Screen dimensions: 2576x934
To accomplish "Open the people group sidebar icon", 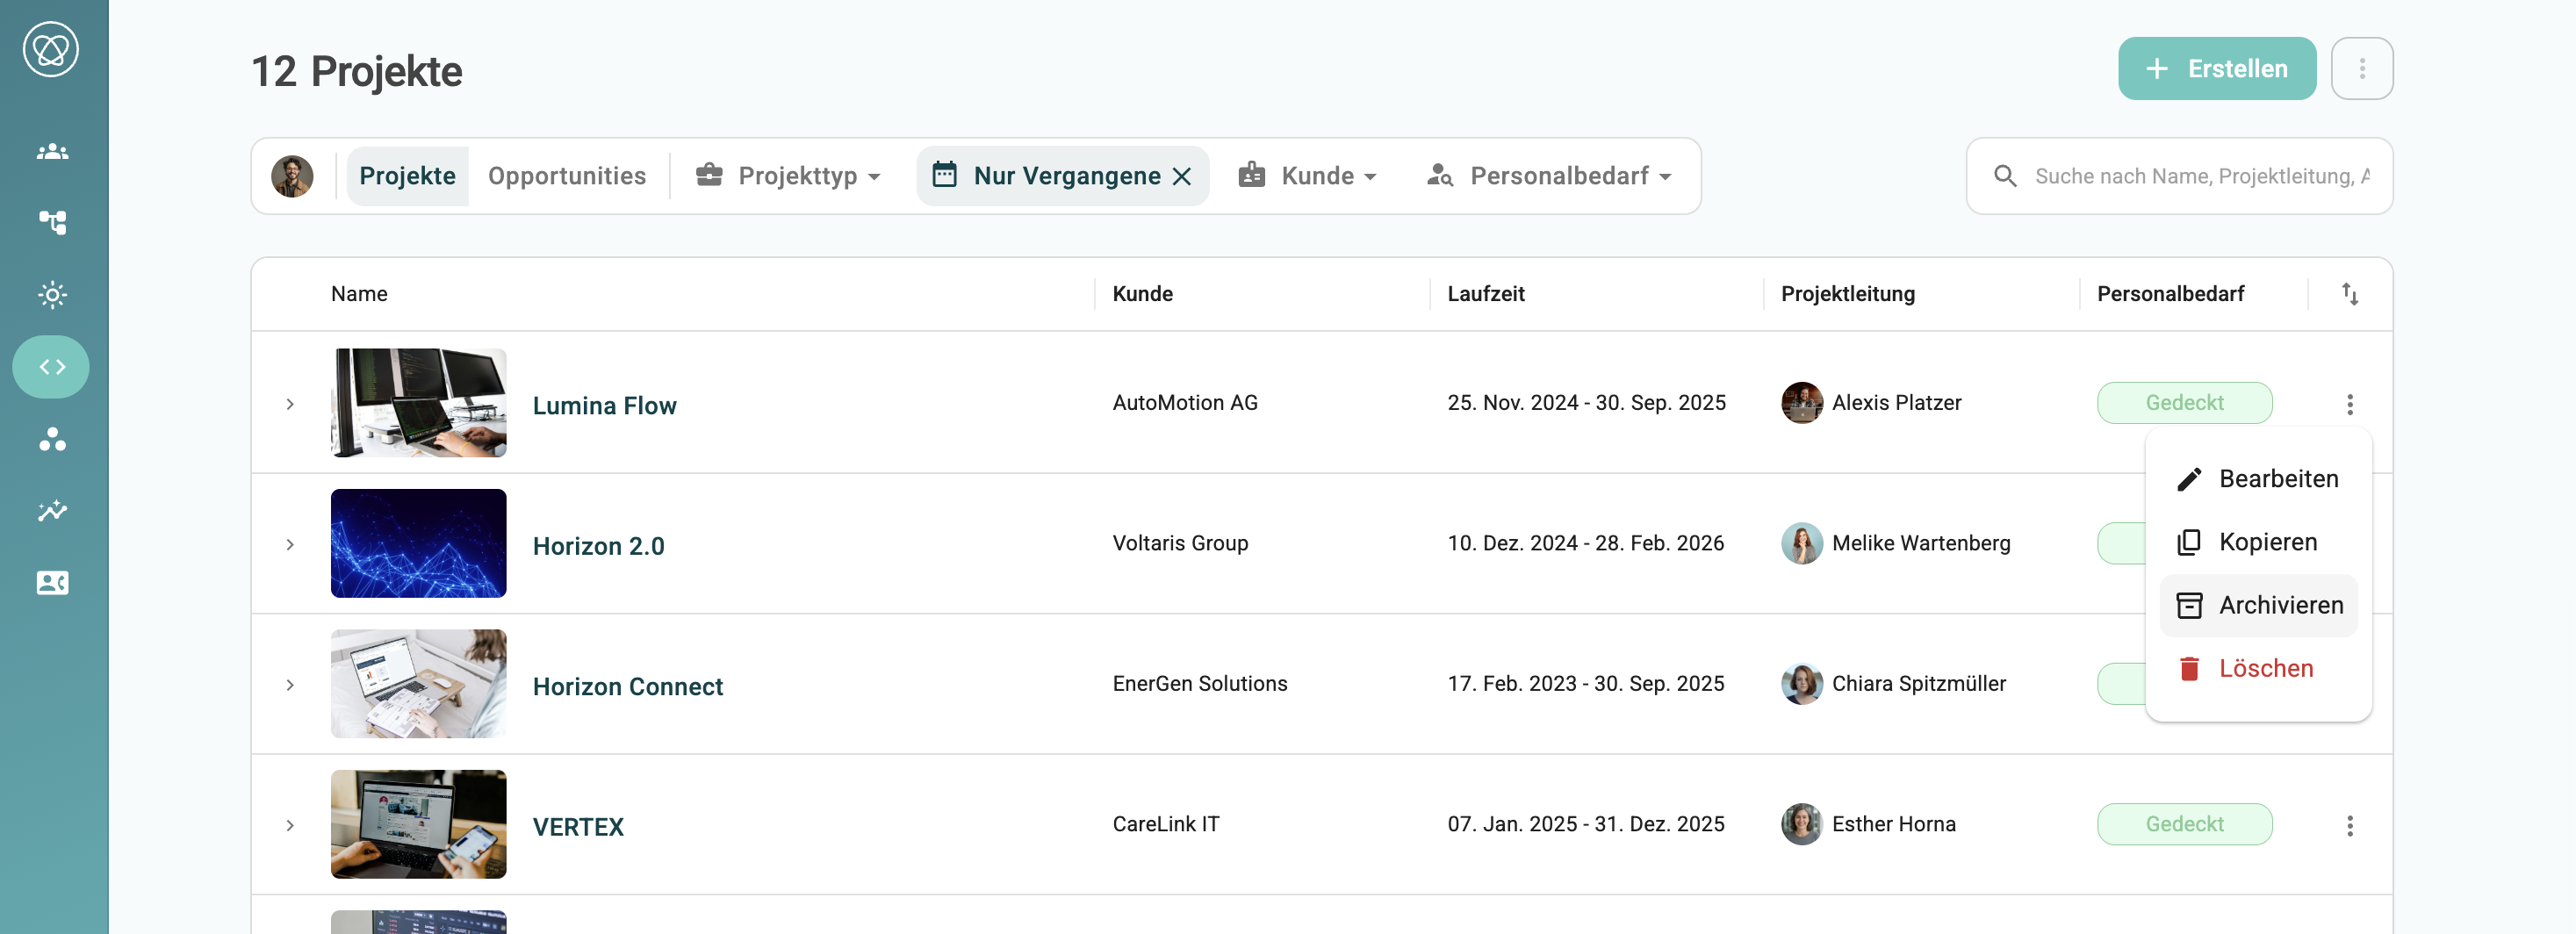I will point(52,152).
